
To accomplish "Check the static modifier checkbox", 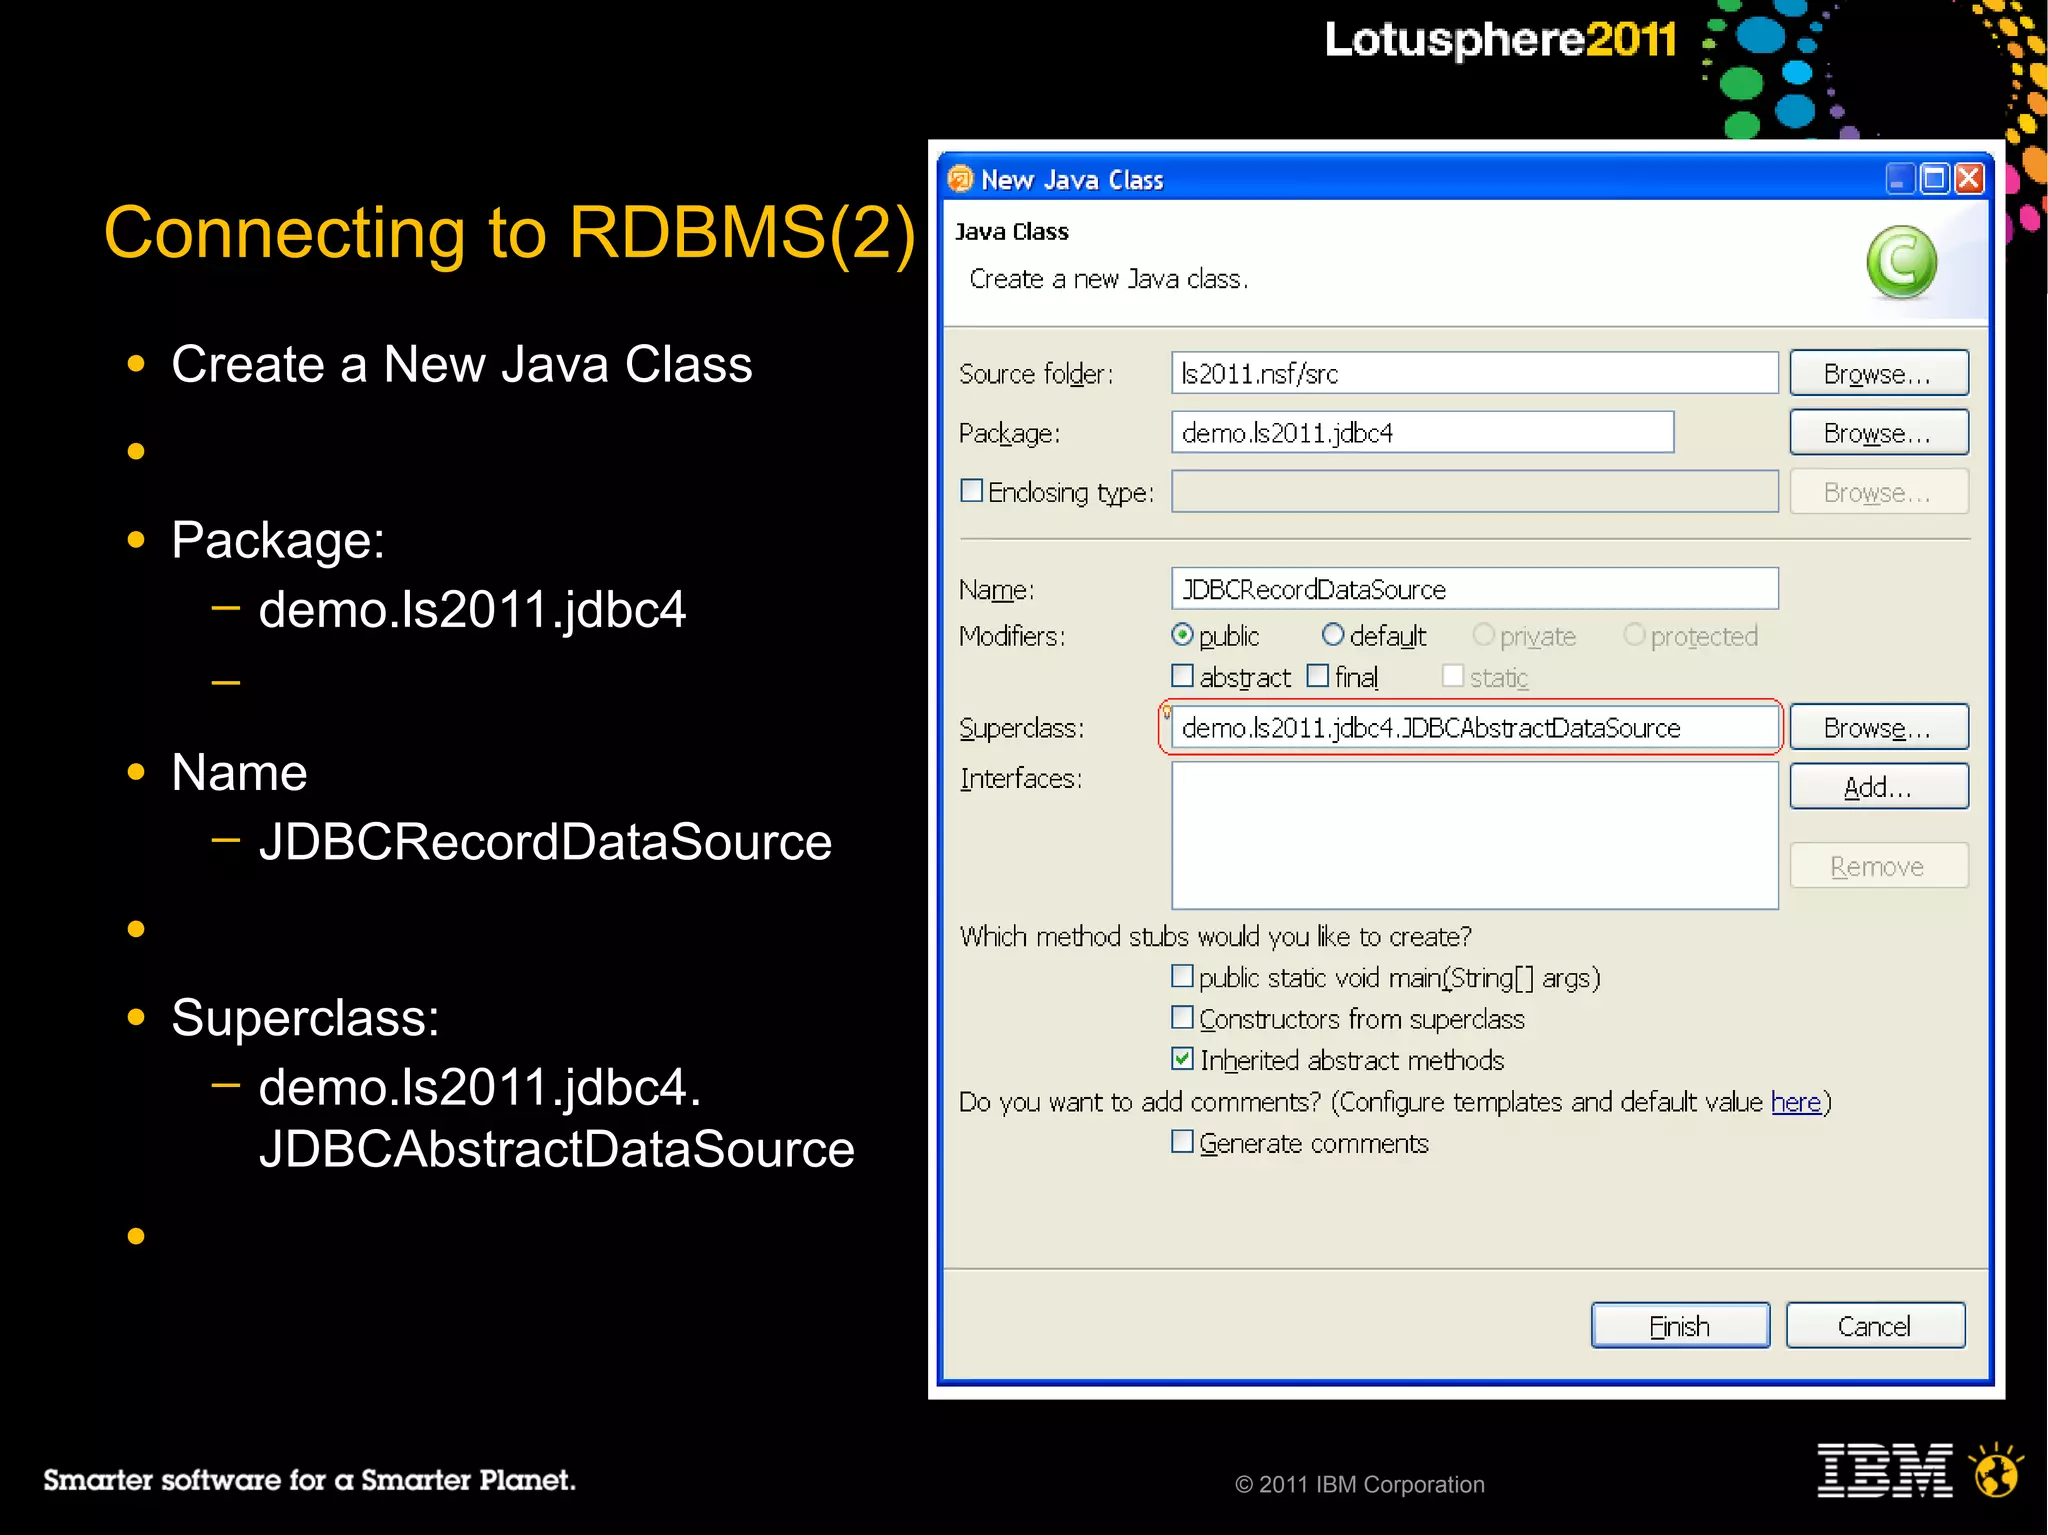I will coord(1453,676).
